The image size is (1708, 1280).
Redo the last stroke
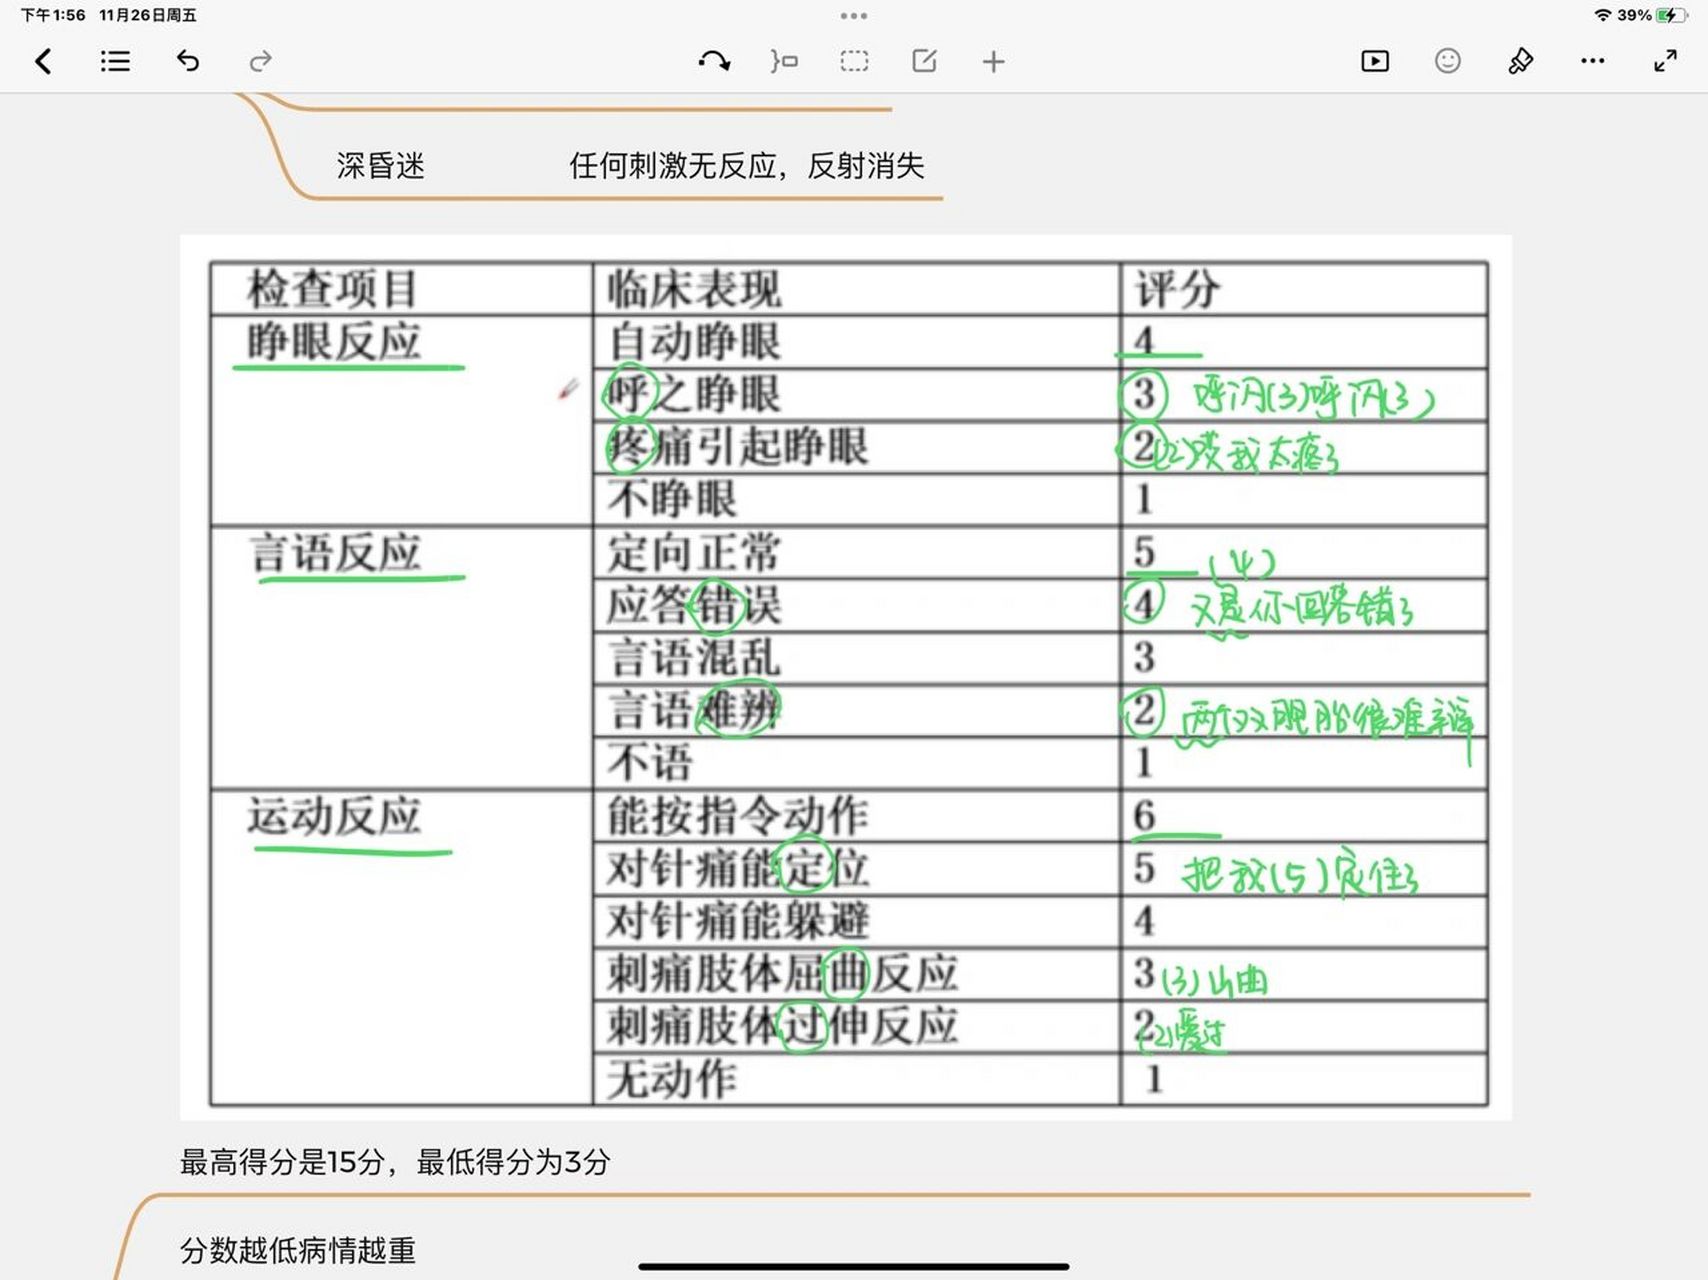[x=260, y=61]
